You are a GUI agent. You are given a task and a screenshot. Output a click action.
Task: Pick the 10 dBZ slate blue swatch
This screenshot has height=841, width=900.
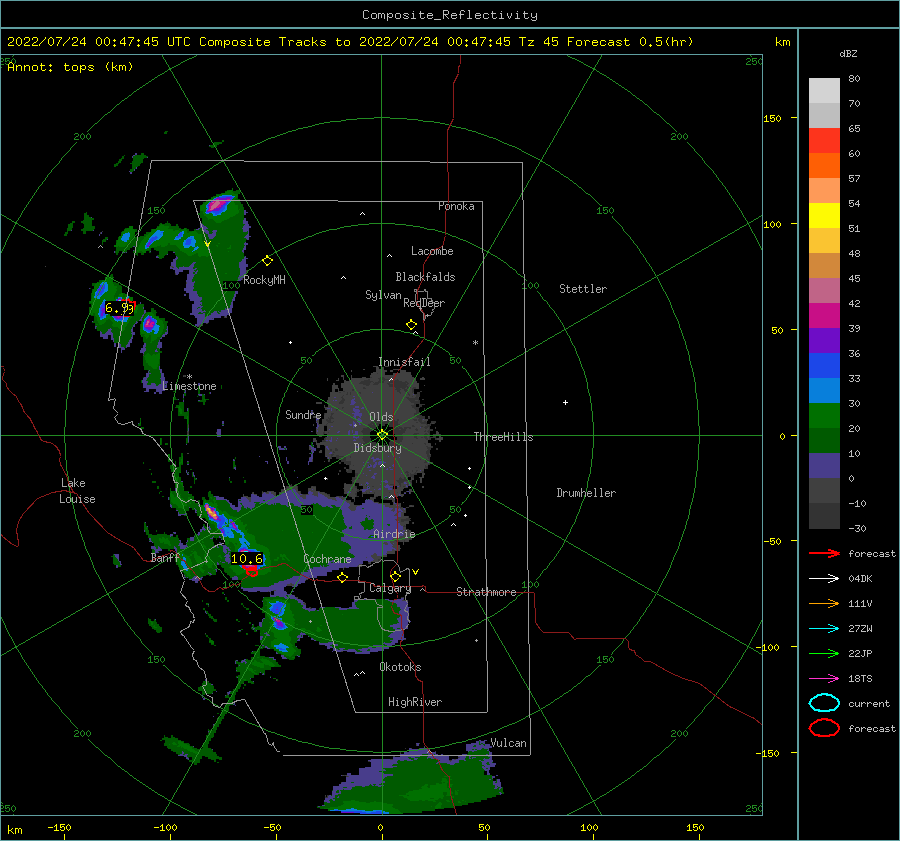pyautogui.click(x=824, y=466)
